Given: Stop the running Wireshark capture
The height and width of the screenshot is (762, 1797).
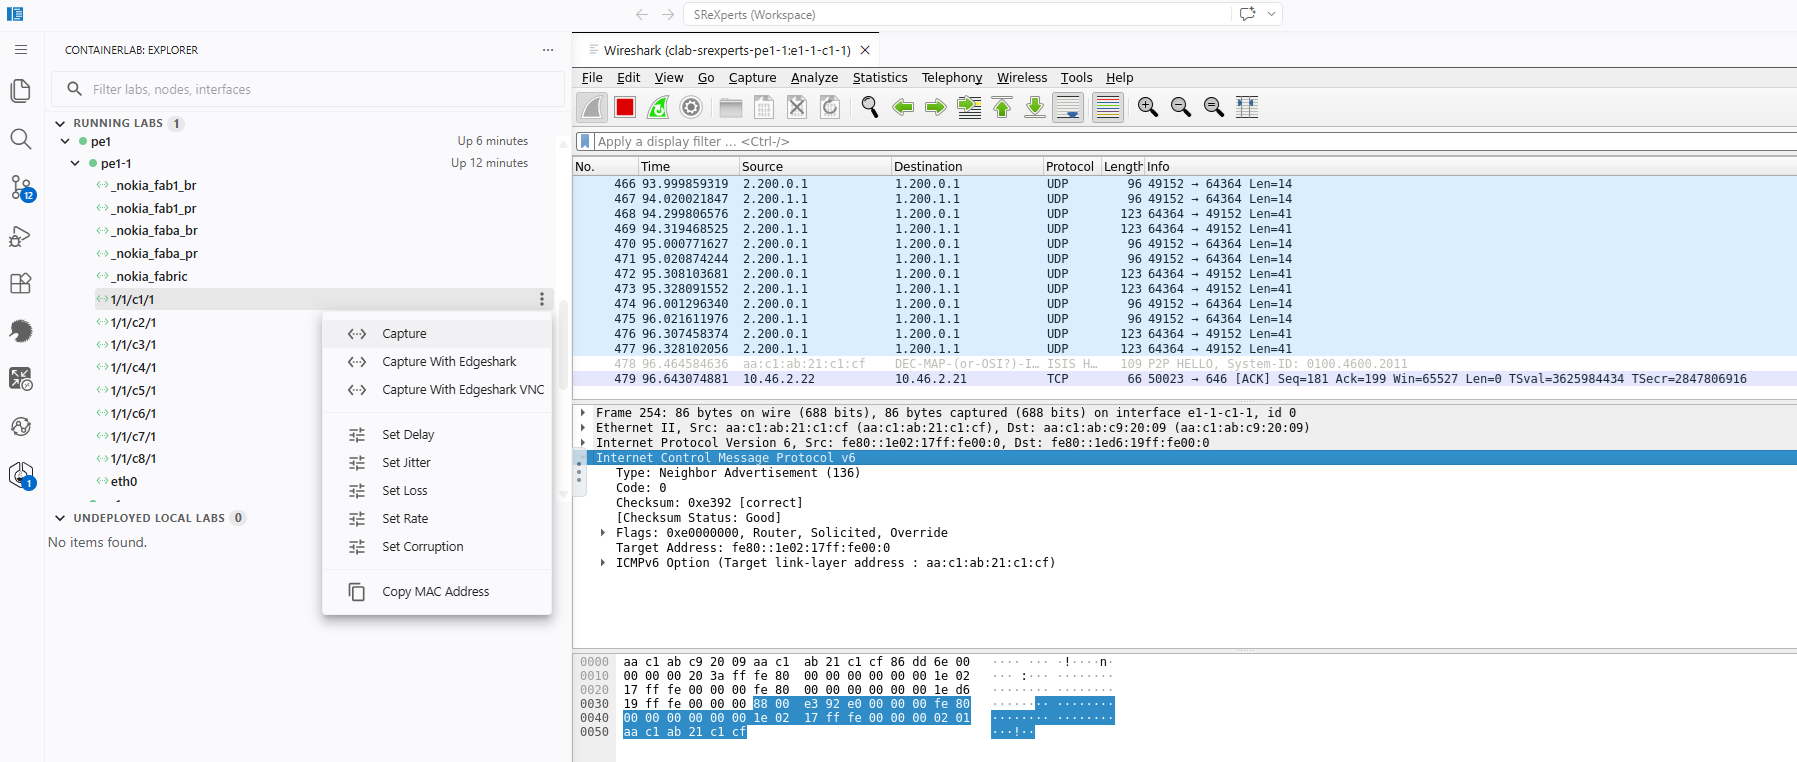Looking at the screenshot, I should click(625, 107).
